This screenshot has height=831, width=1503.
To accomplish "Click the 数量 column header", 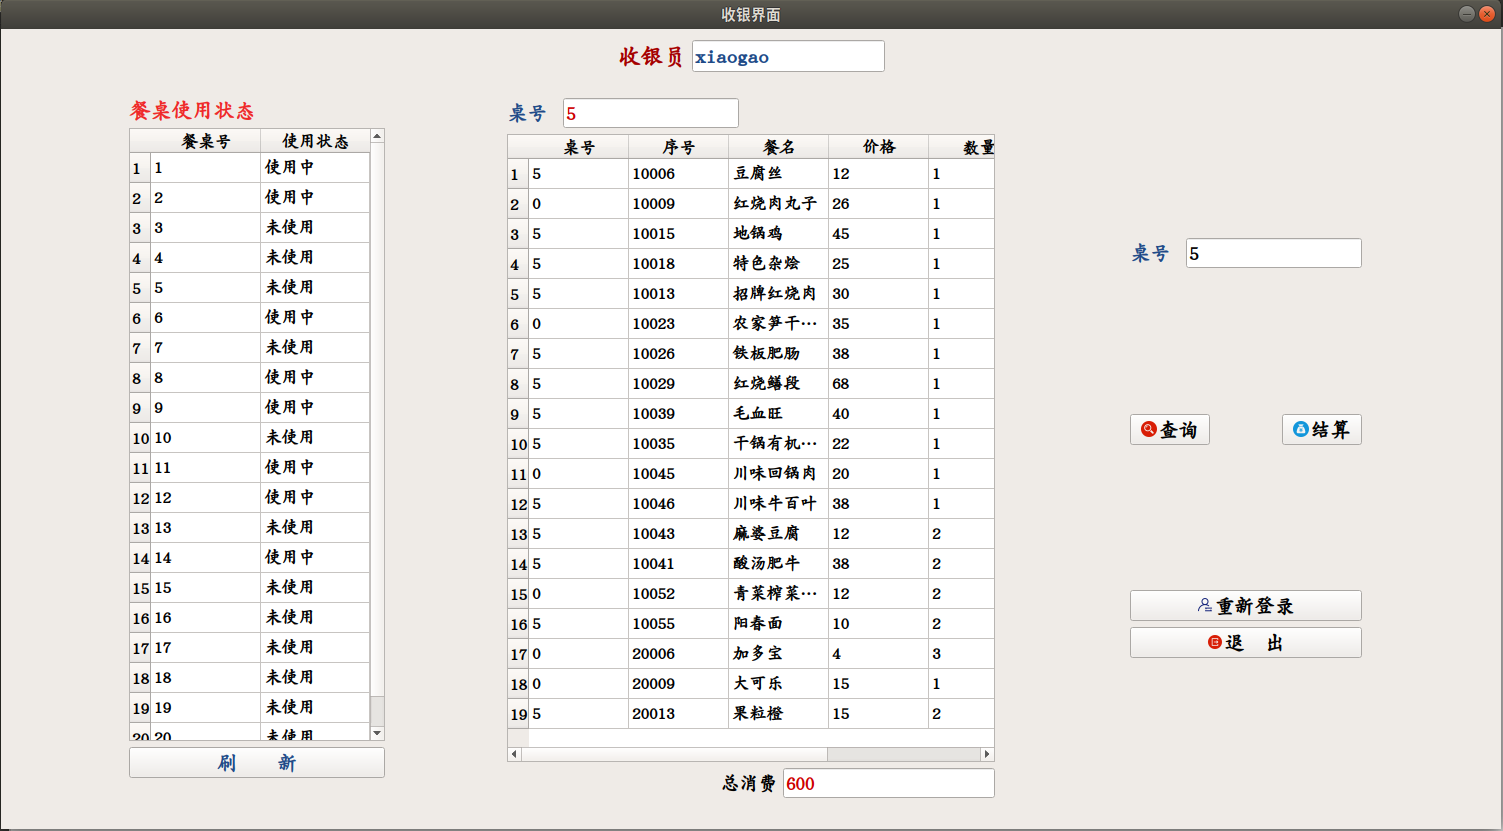I will [x=962, y=147].
